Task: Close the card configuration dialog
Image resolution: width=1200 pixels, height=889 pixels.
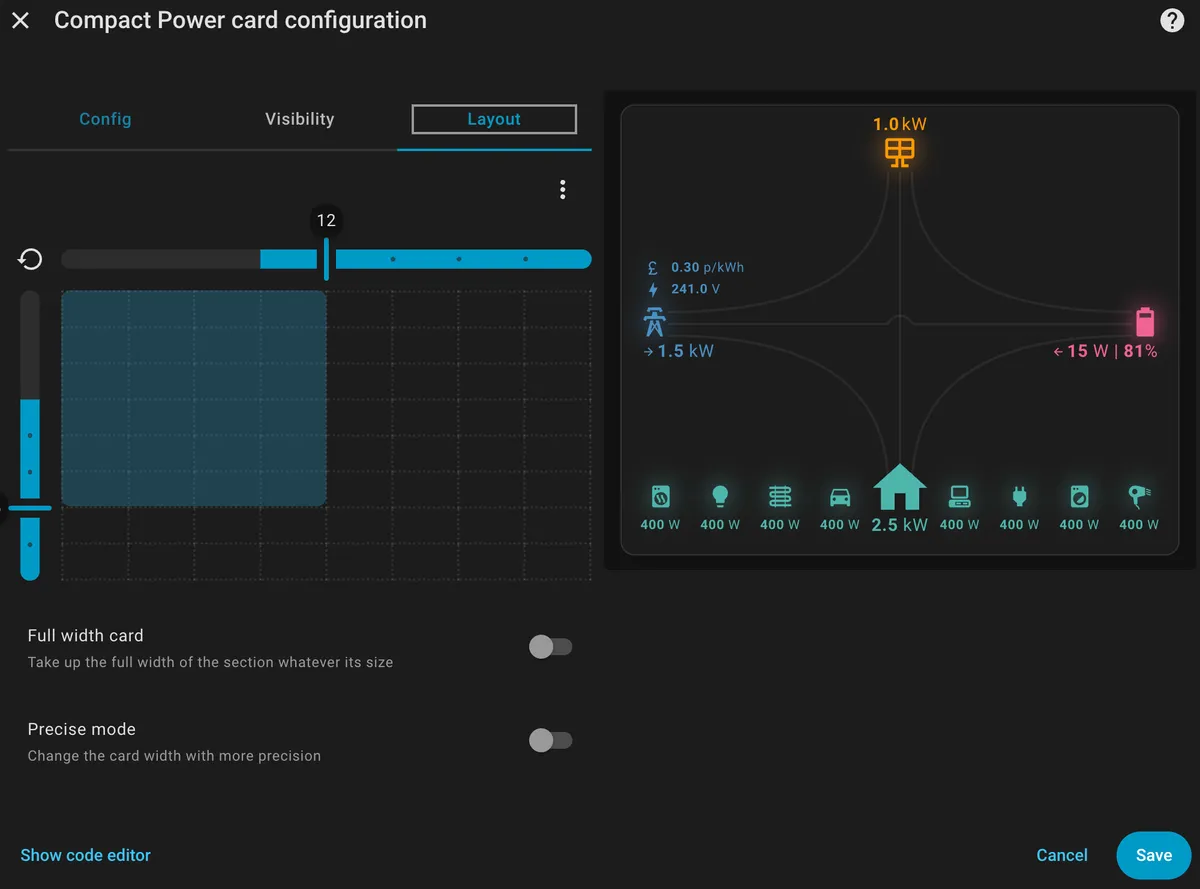Action: pos(20,20)
